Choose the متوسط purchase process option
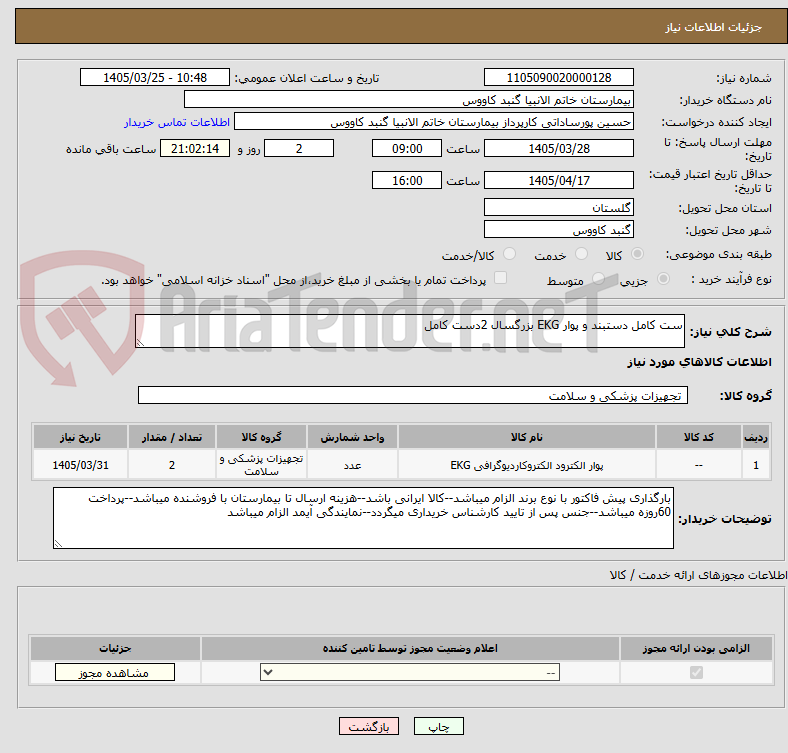Screen dimensions: 788x753 pos(598,278)
